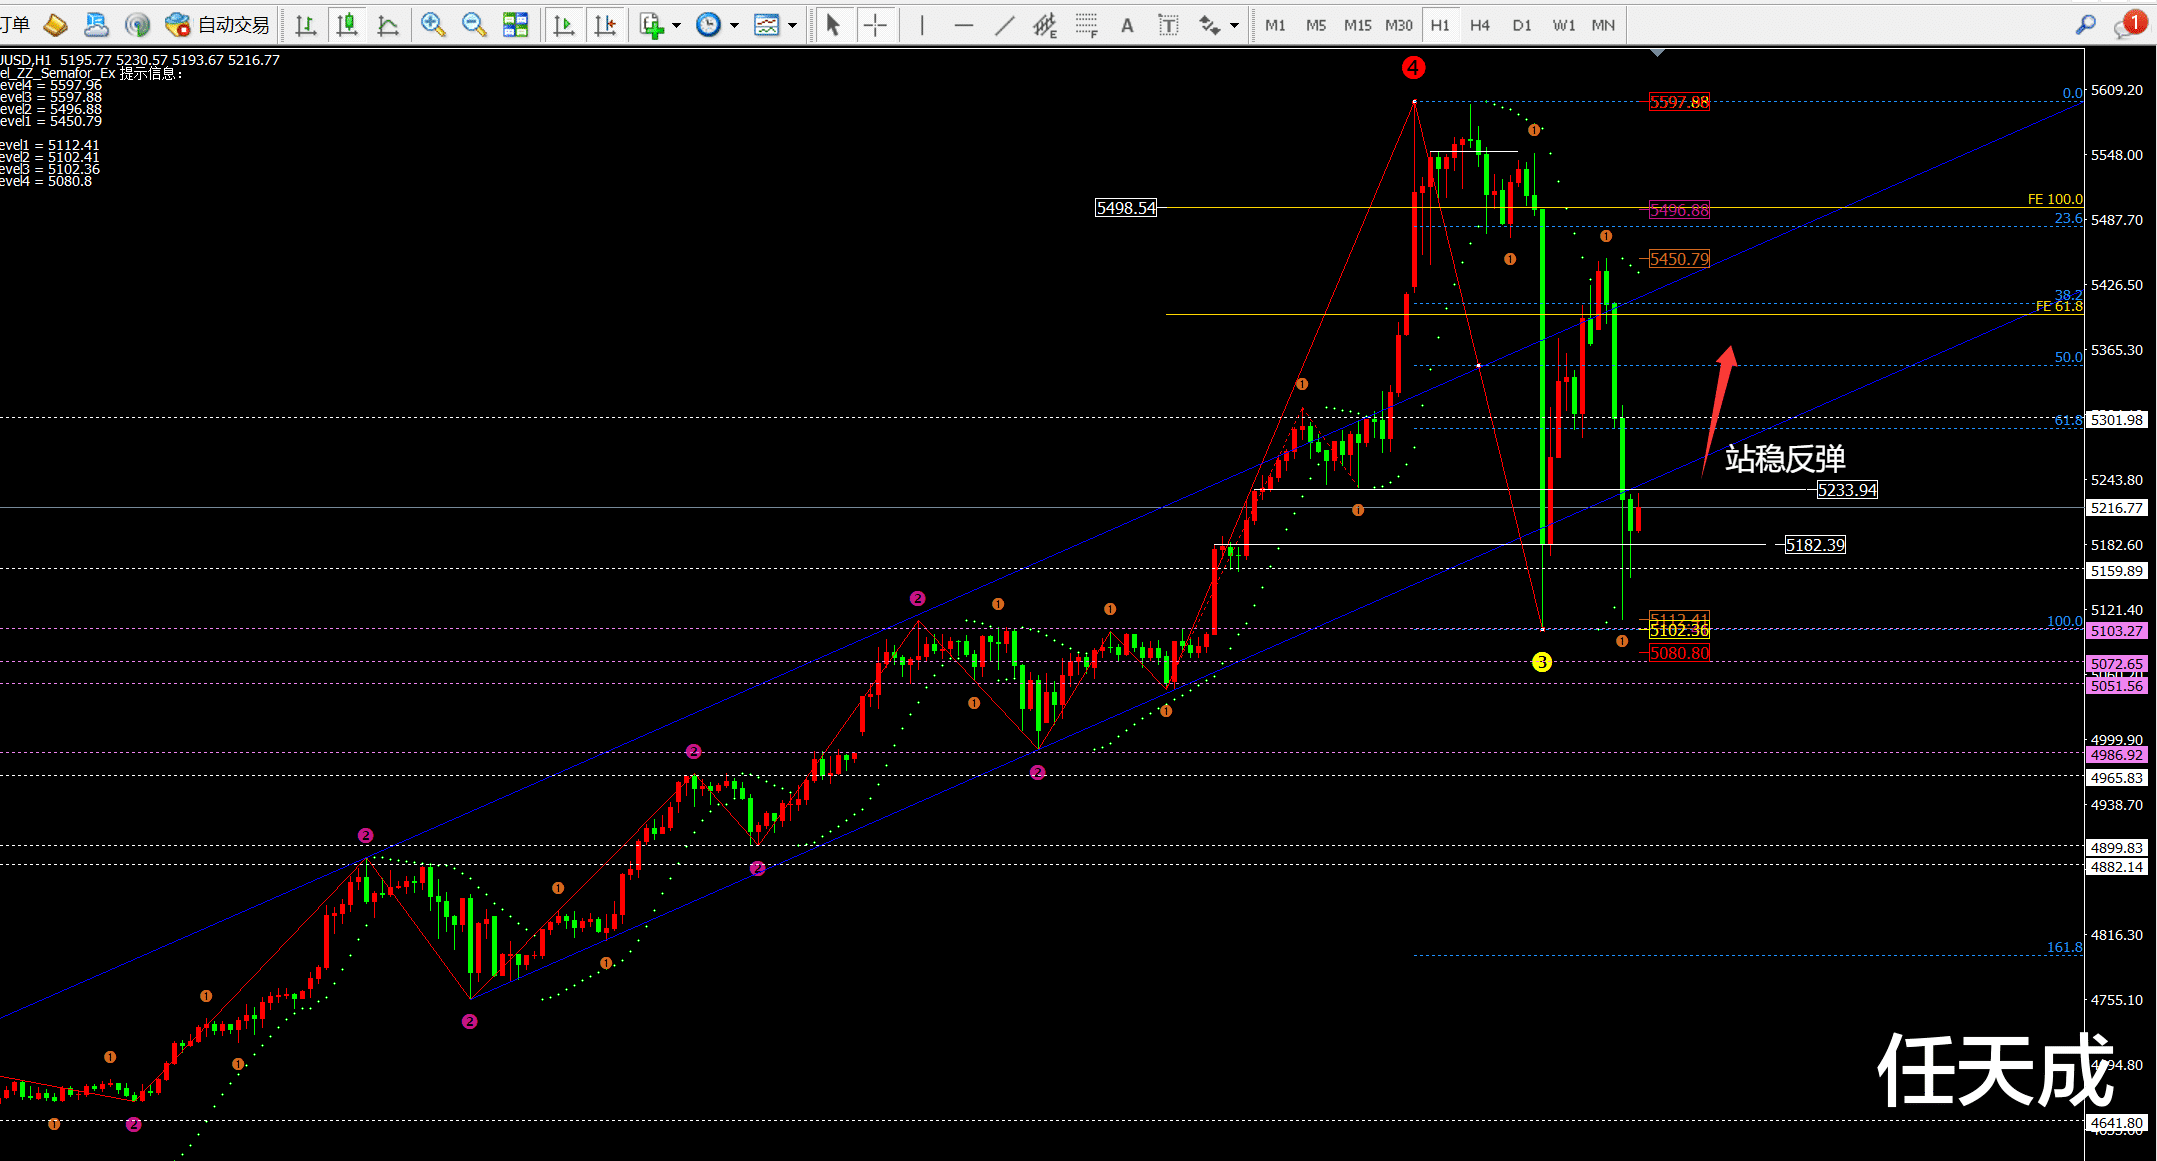Click the 5216.77 current price label
The image size is (2157, 1161).
[x=2117, y=508]
